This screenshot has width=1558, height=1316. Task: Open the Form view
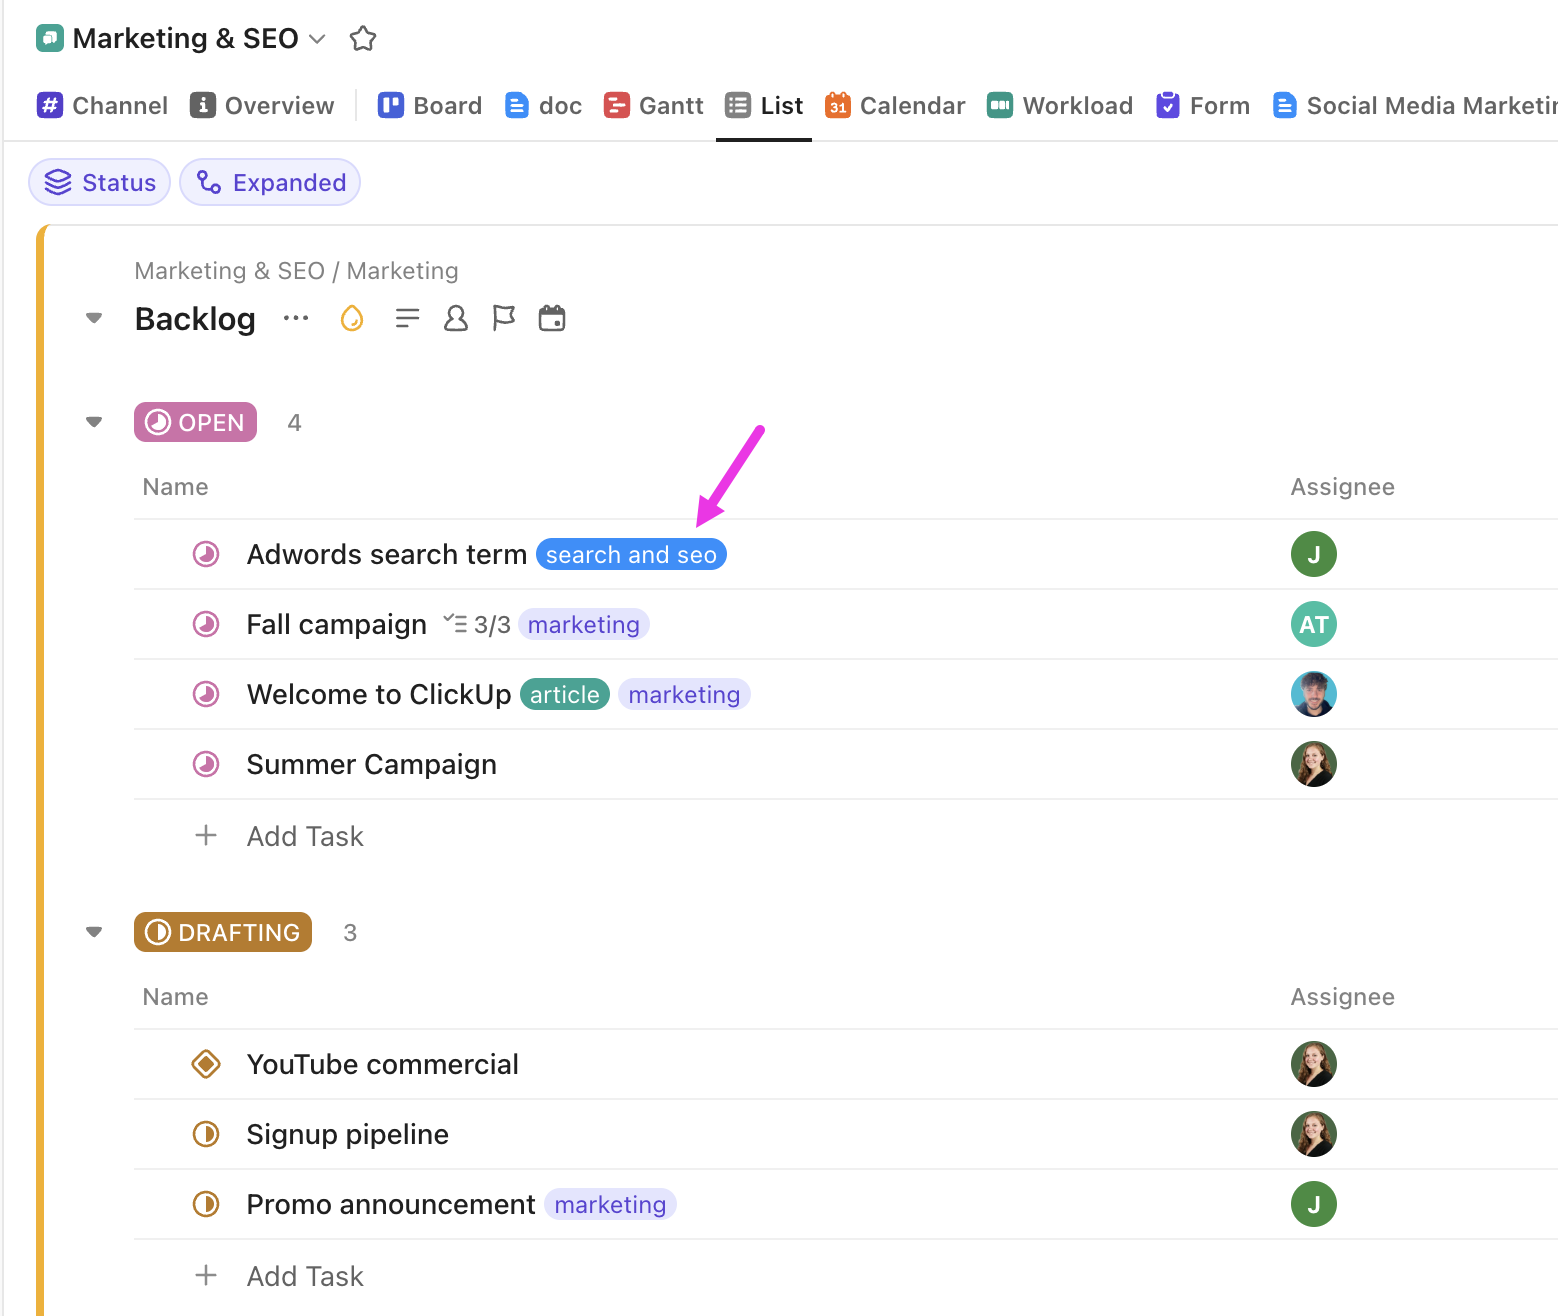pyautogui.click(x=1202, y=105)
